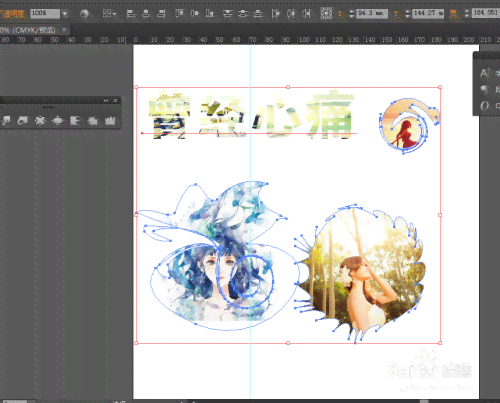
Task: Select the Pucker tool
Action: [40, 120]
